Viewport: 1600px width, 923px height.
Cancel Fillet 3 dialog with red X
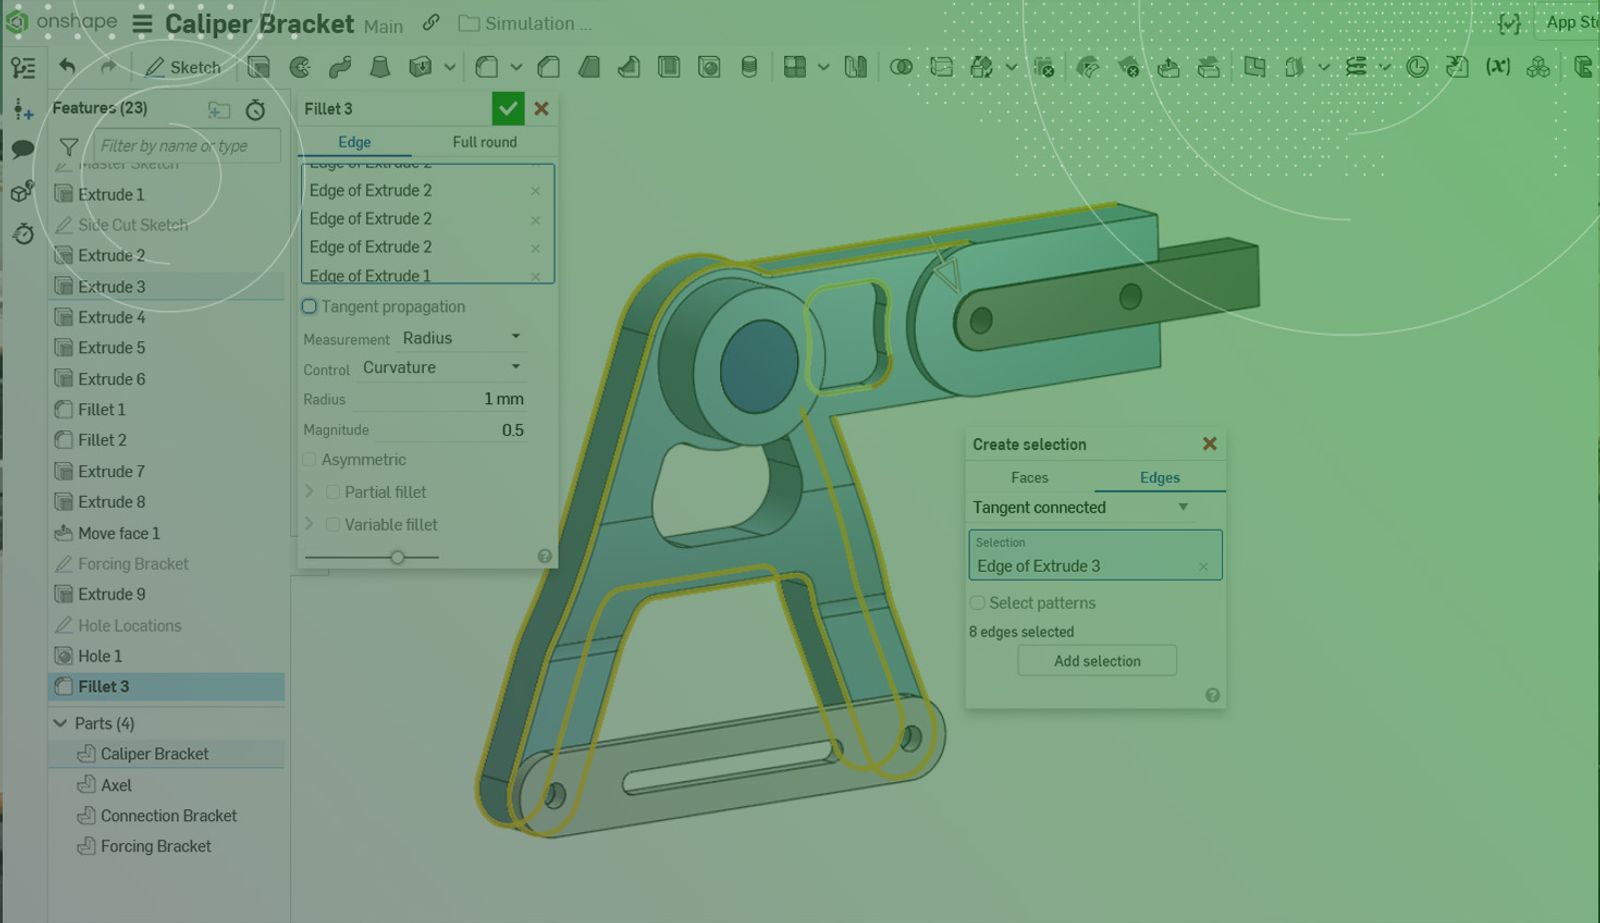(541, 108)
